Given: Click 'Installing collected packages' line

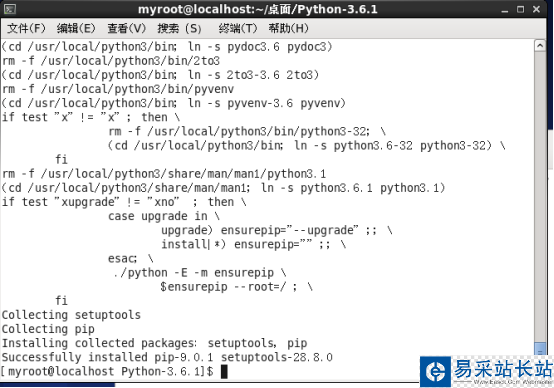Looking at the screenshot, I should pos(154,343).
